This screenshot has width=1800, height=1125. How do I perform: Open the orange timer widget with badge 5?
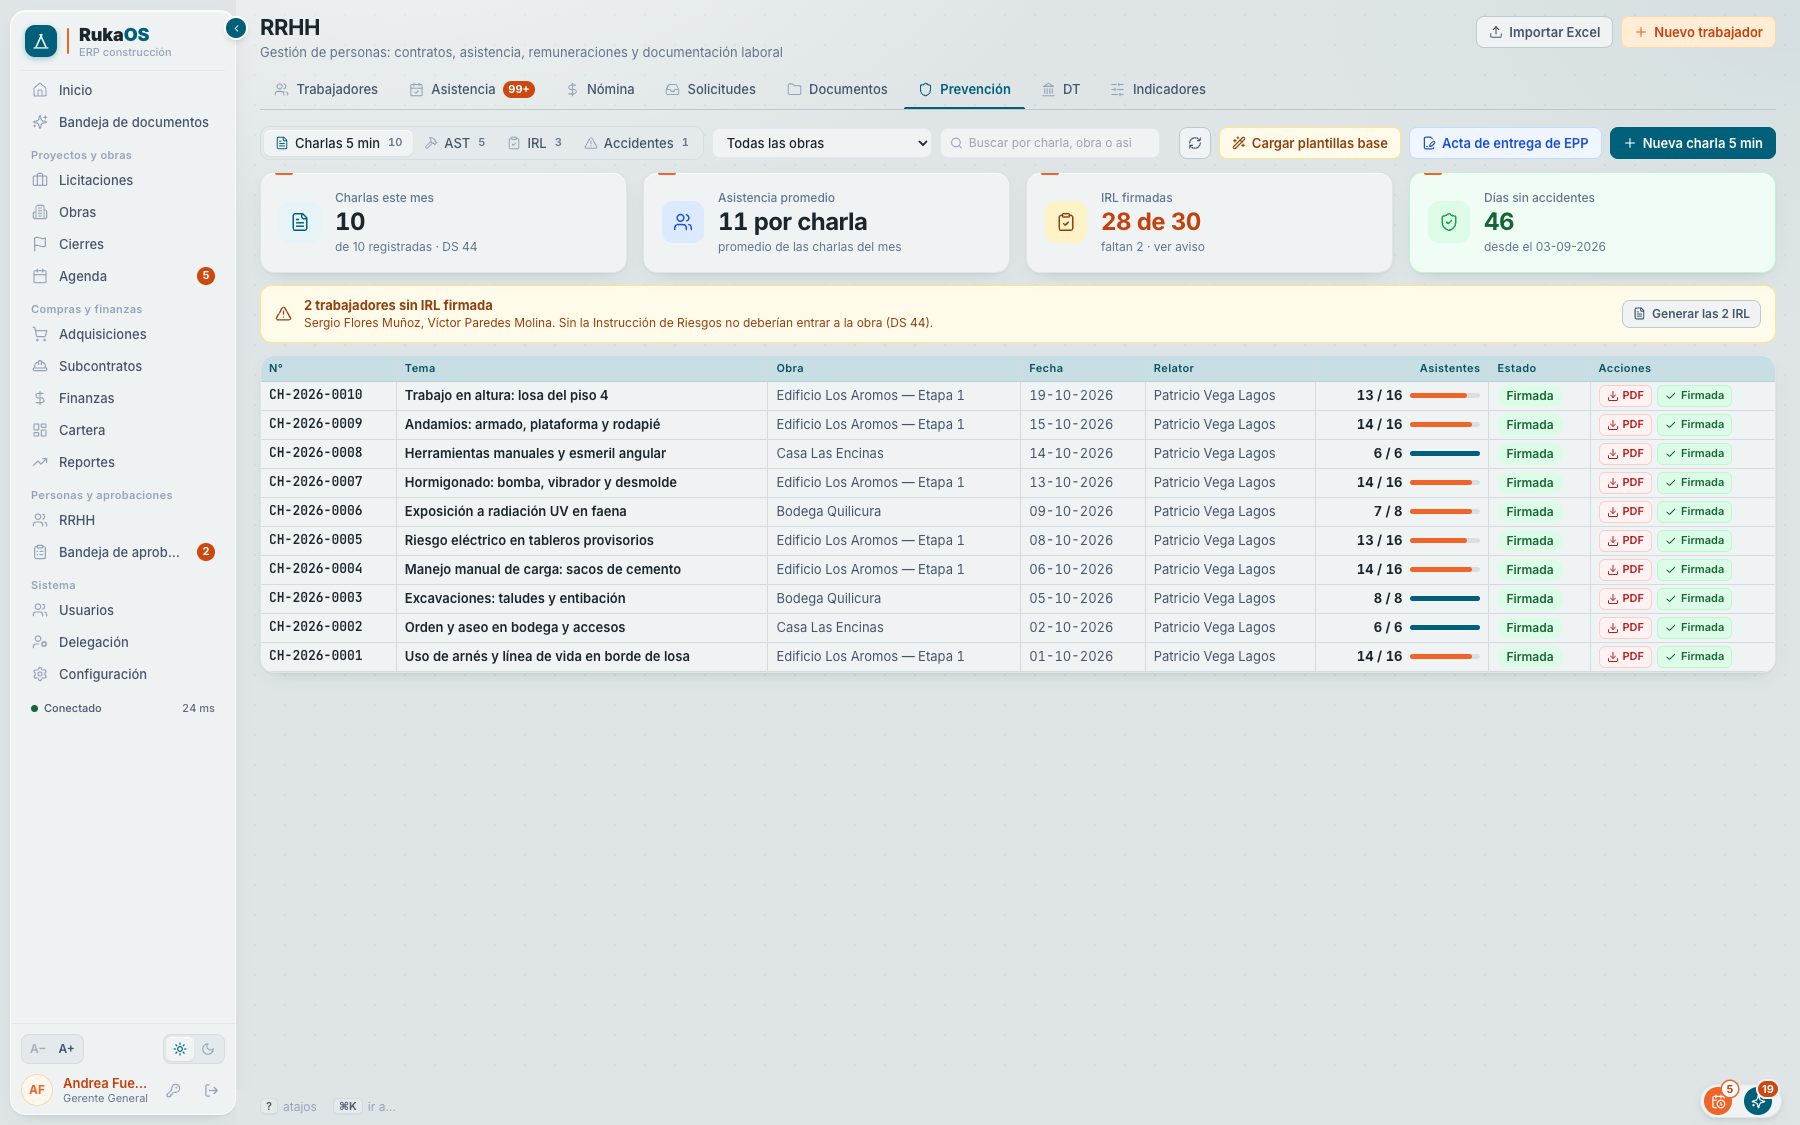1718,1101
